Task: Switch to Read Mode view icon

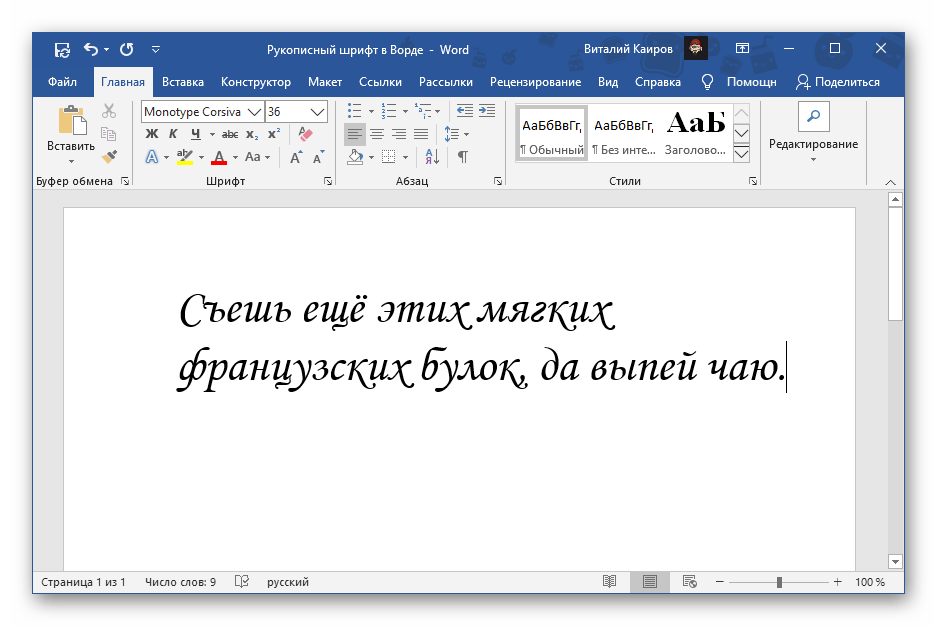Action: [x=609, y=582]
